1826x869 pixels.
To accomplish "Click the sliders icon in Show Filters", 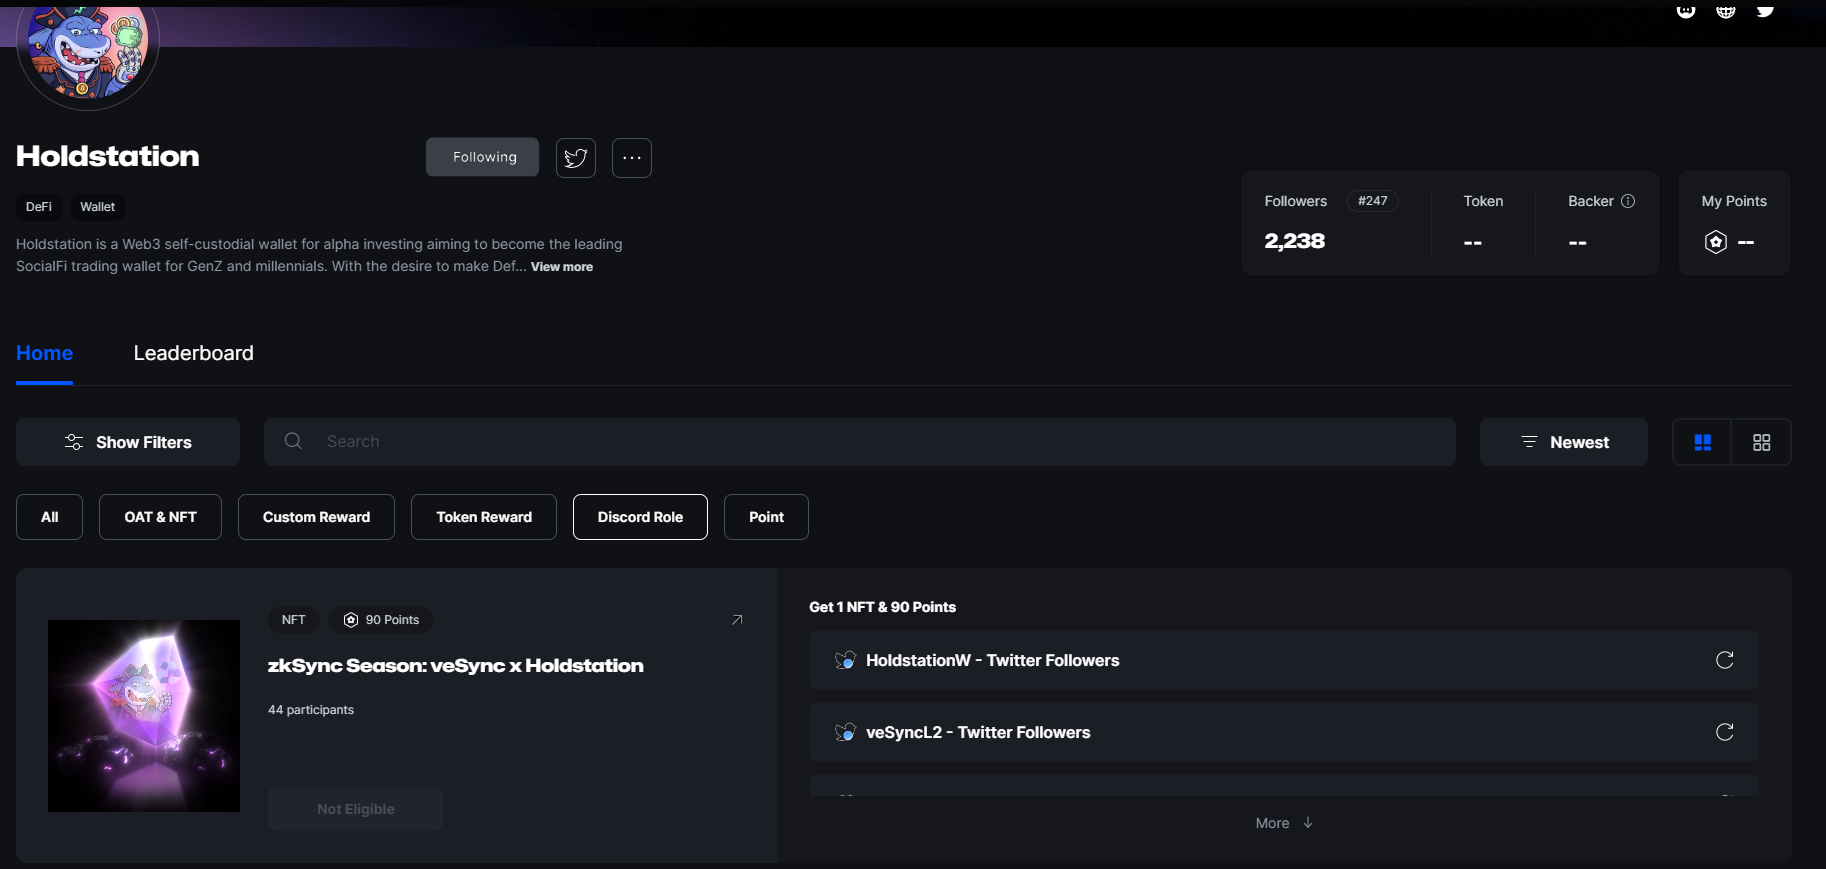I will [x=74, y=442].
